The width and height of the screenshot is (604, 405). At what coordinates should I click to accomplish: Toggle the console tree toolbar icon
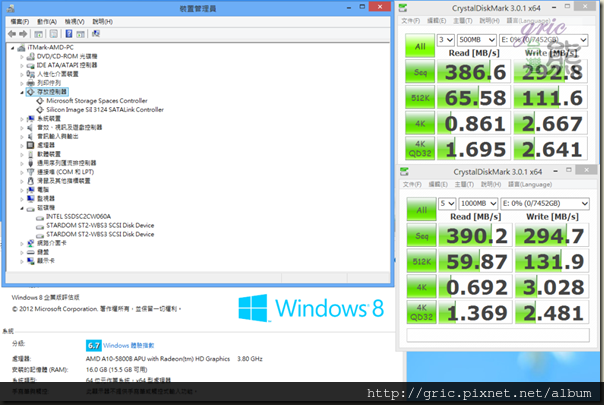click(x=39, y=34)
